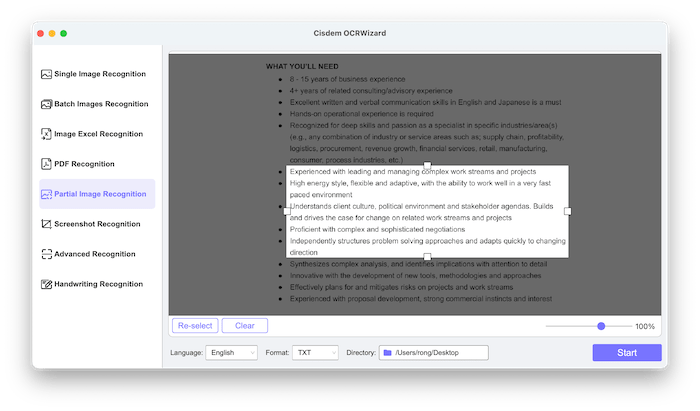Click the blue folder icon beside directory path
This screenshot has height=411, width=700.
pyautogui.click(x=385, y=353)
